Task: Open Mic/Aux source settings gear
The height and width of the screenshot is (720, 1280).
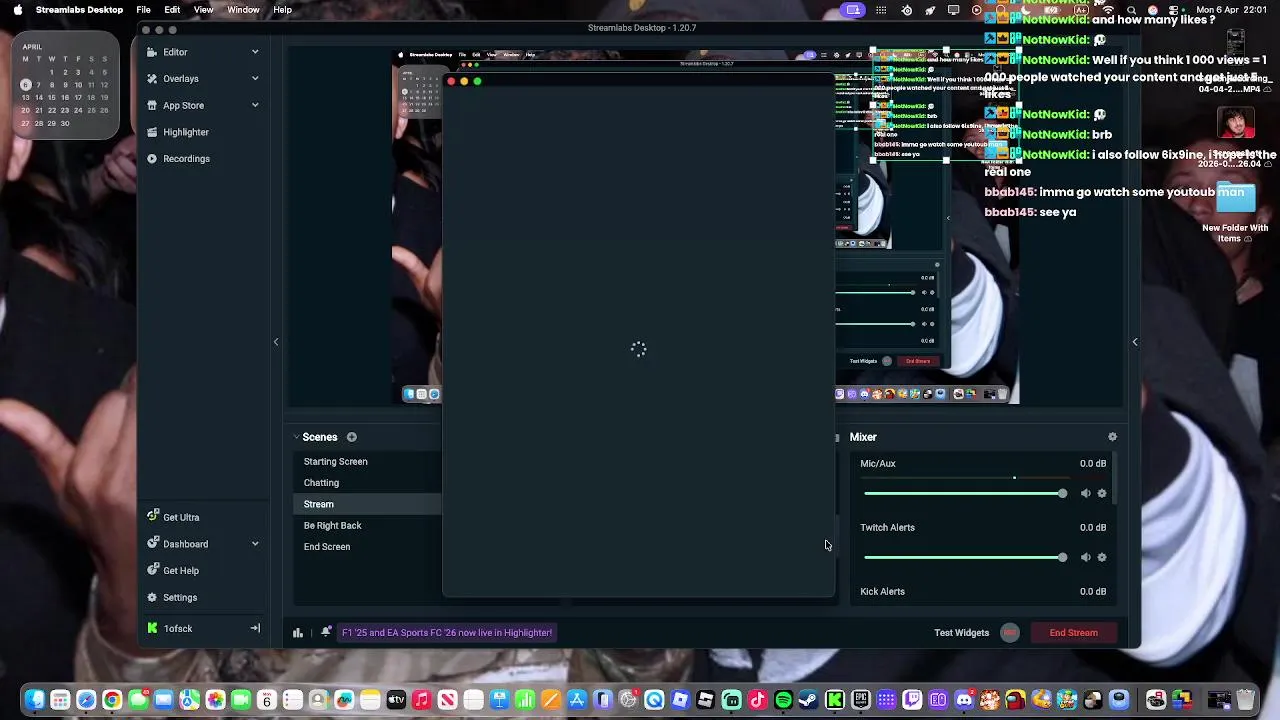Action: 1102,493
